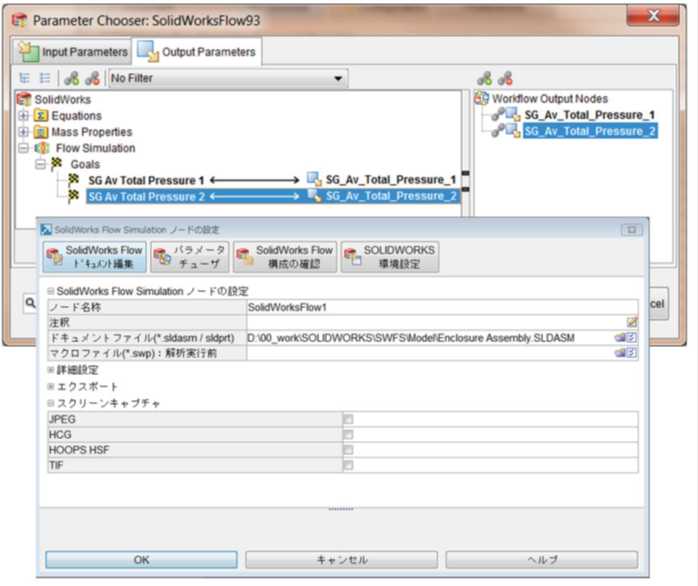Select the Equations item in tree
This screenshot has height=586, width=698.
76,116
